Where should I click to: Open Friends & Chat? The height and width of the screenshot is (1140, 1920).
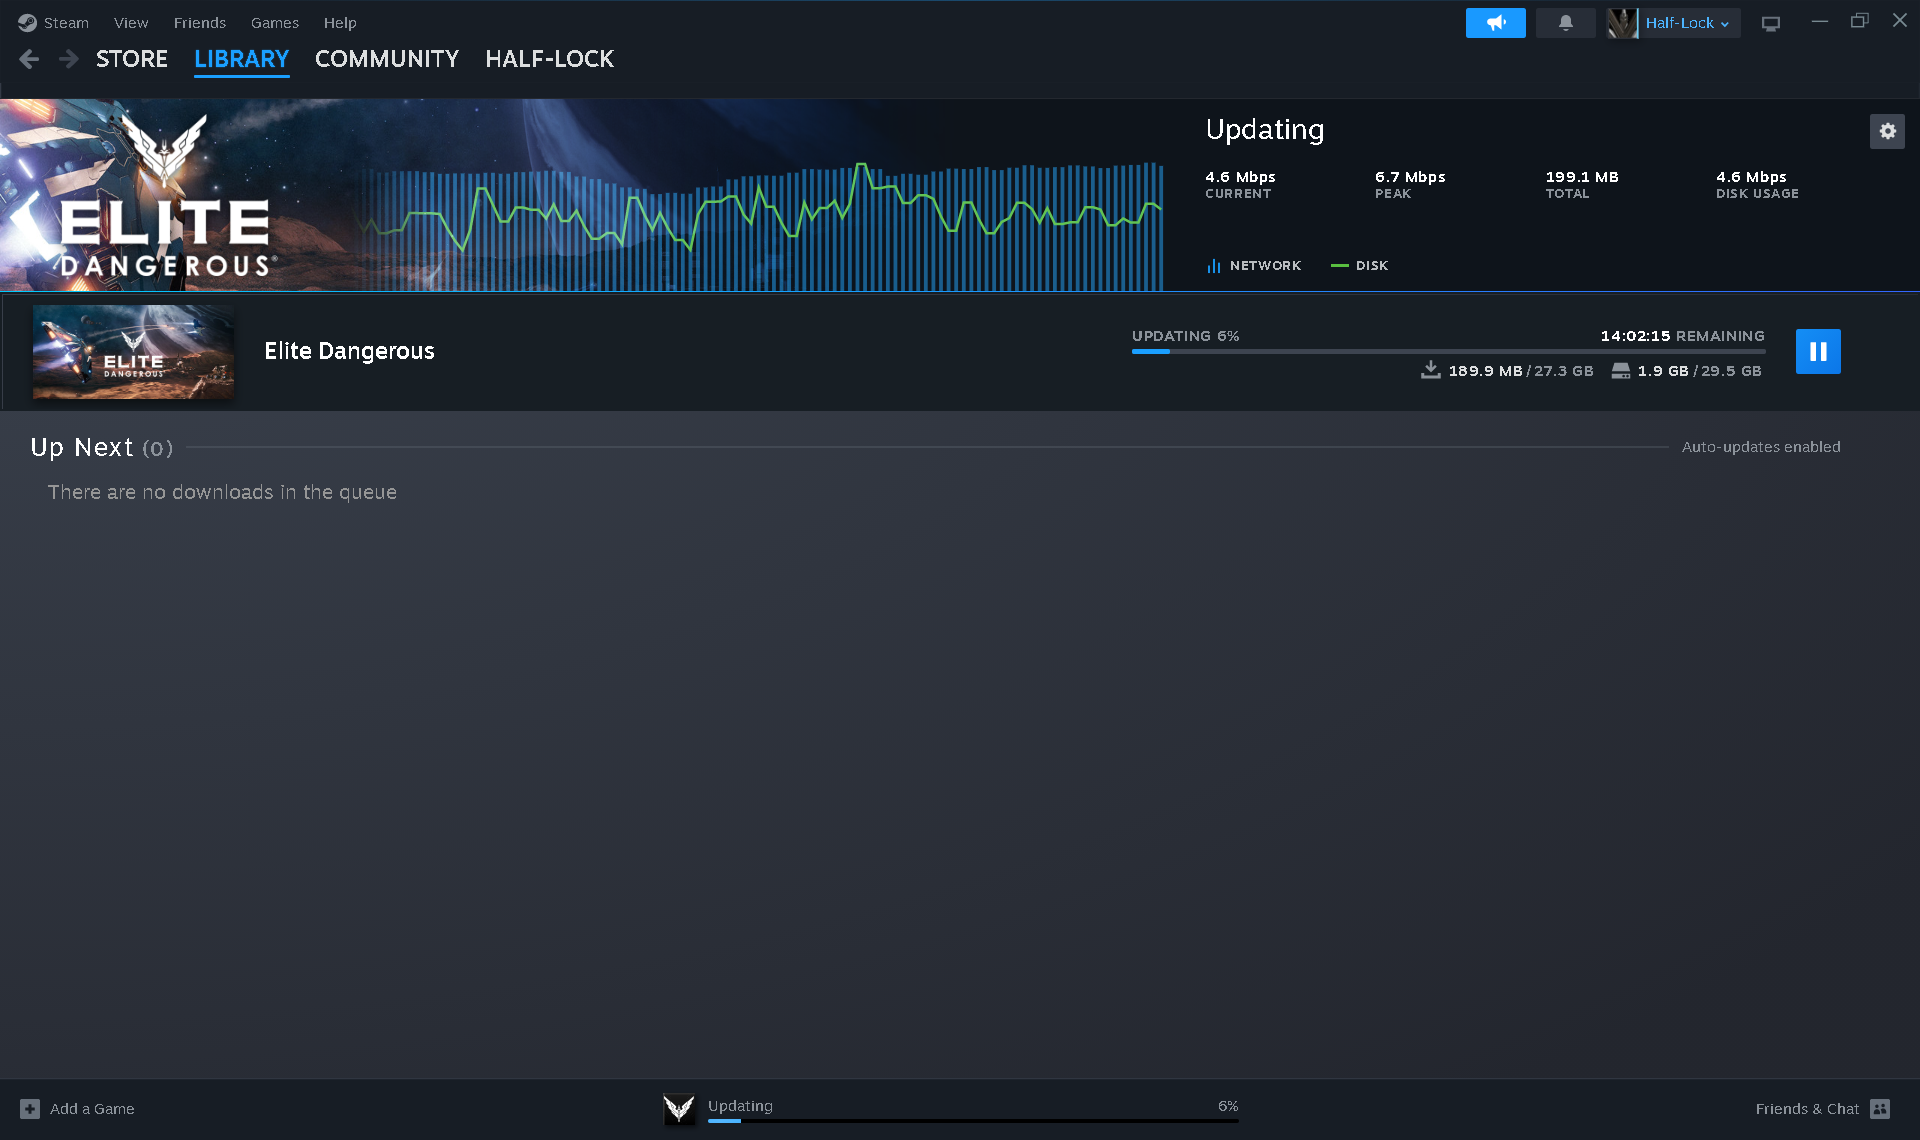(1806, 1109)
